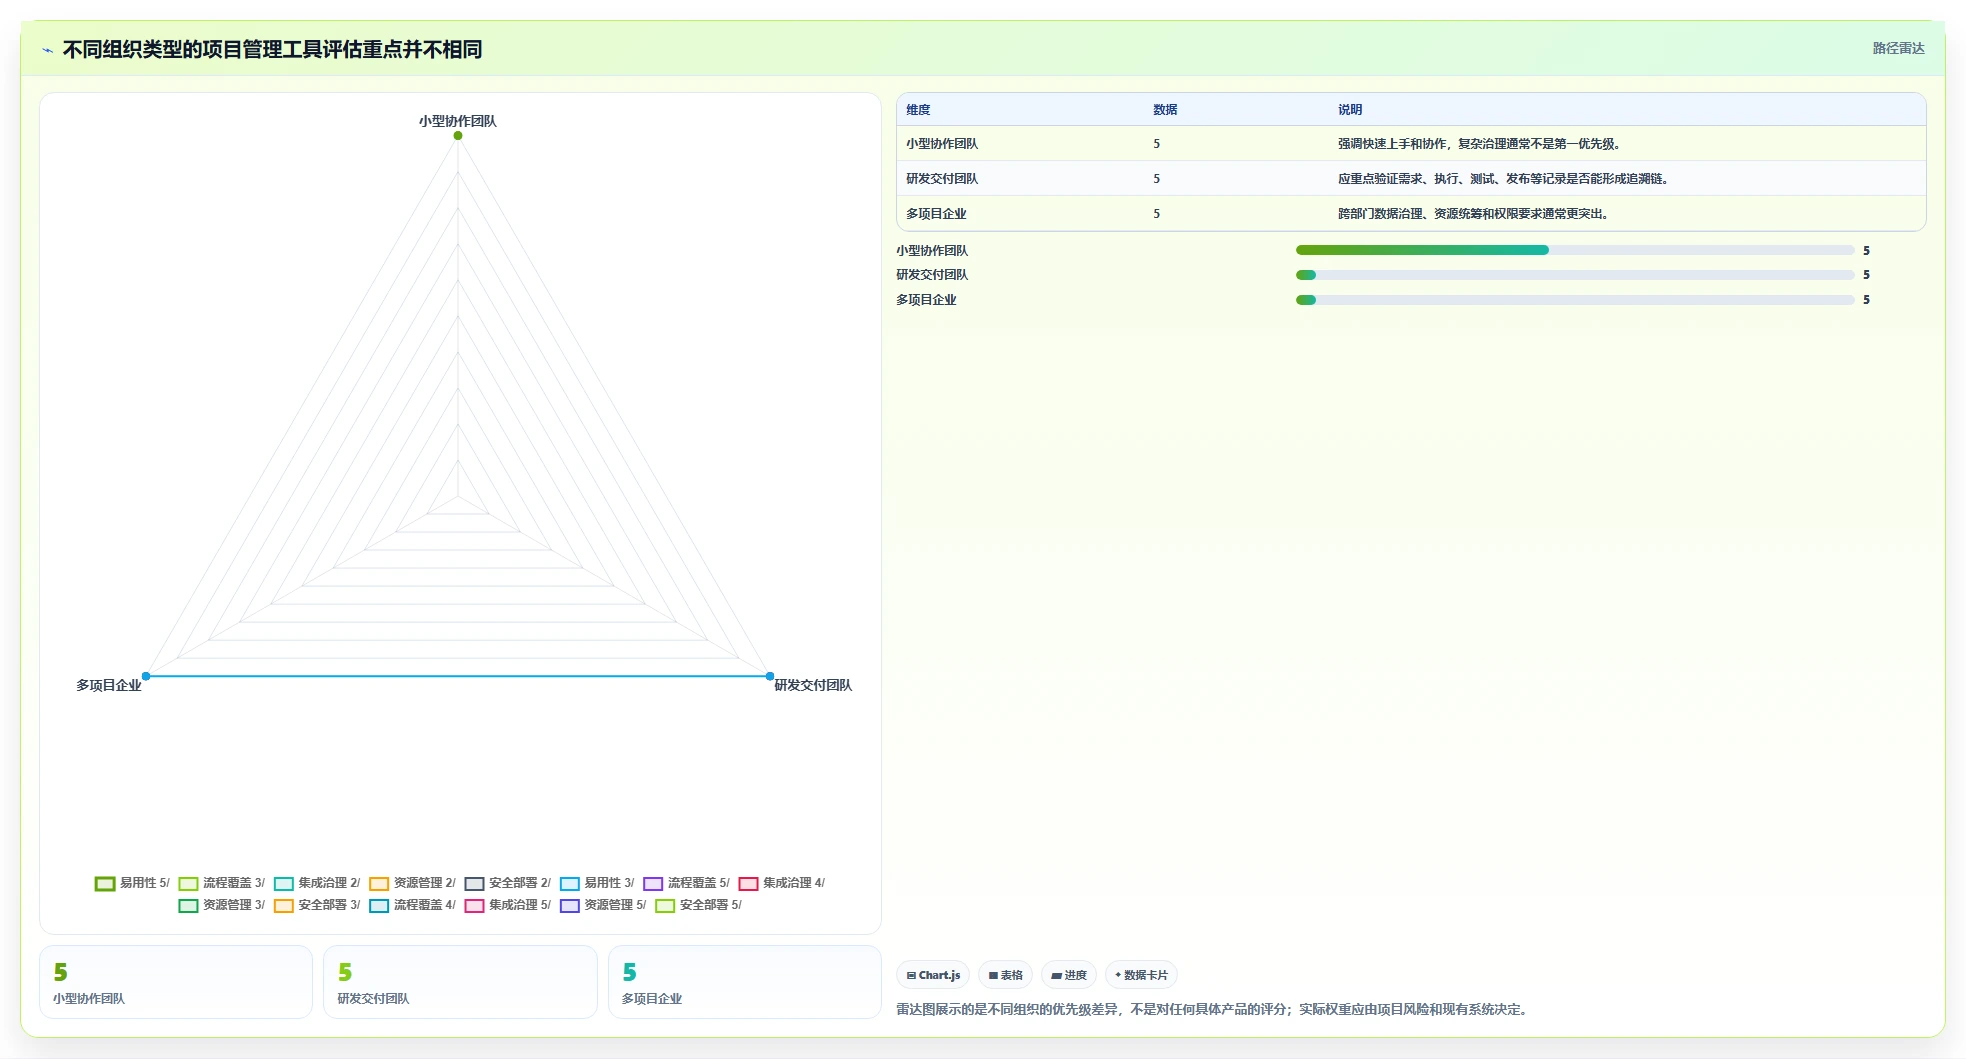Image resolution: width=1966 pixels, height=1059 pixels.
Task: Hide the 集成治理 2/ legend series
Action: (x=316, y=883)
